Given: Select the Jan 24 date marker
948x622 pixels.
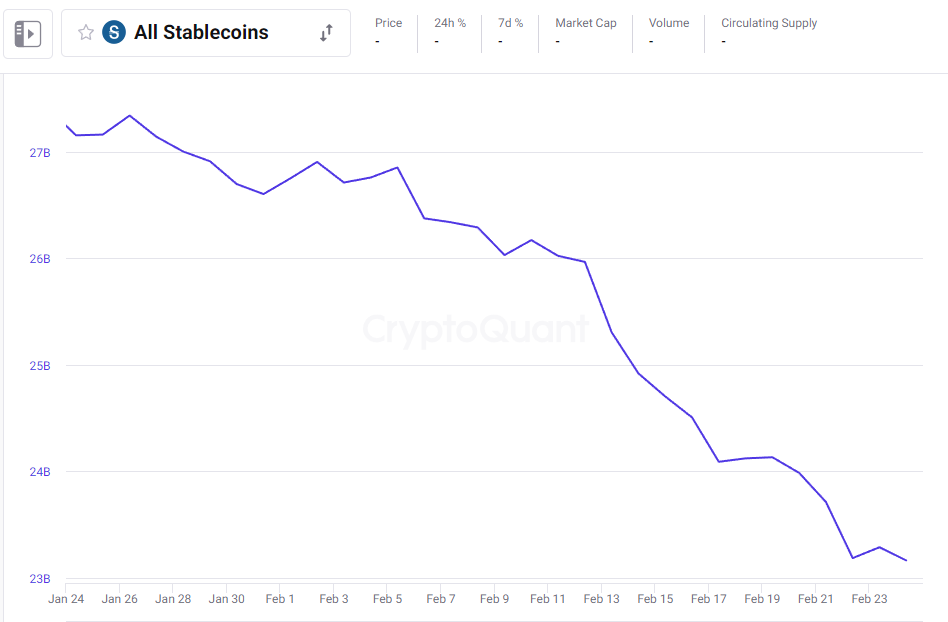Looking at the screenshot, I should point(66,599).
